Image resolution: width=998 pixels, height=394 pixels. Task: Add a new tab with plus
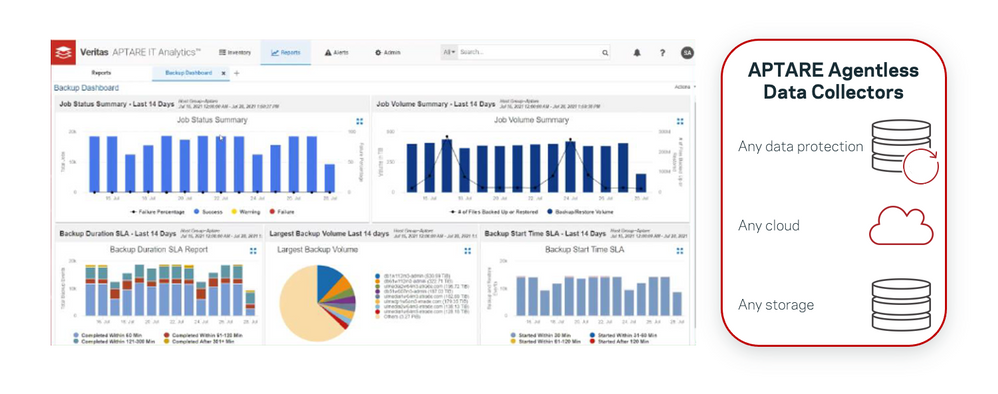(237, 73)
